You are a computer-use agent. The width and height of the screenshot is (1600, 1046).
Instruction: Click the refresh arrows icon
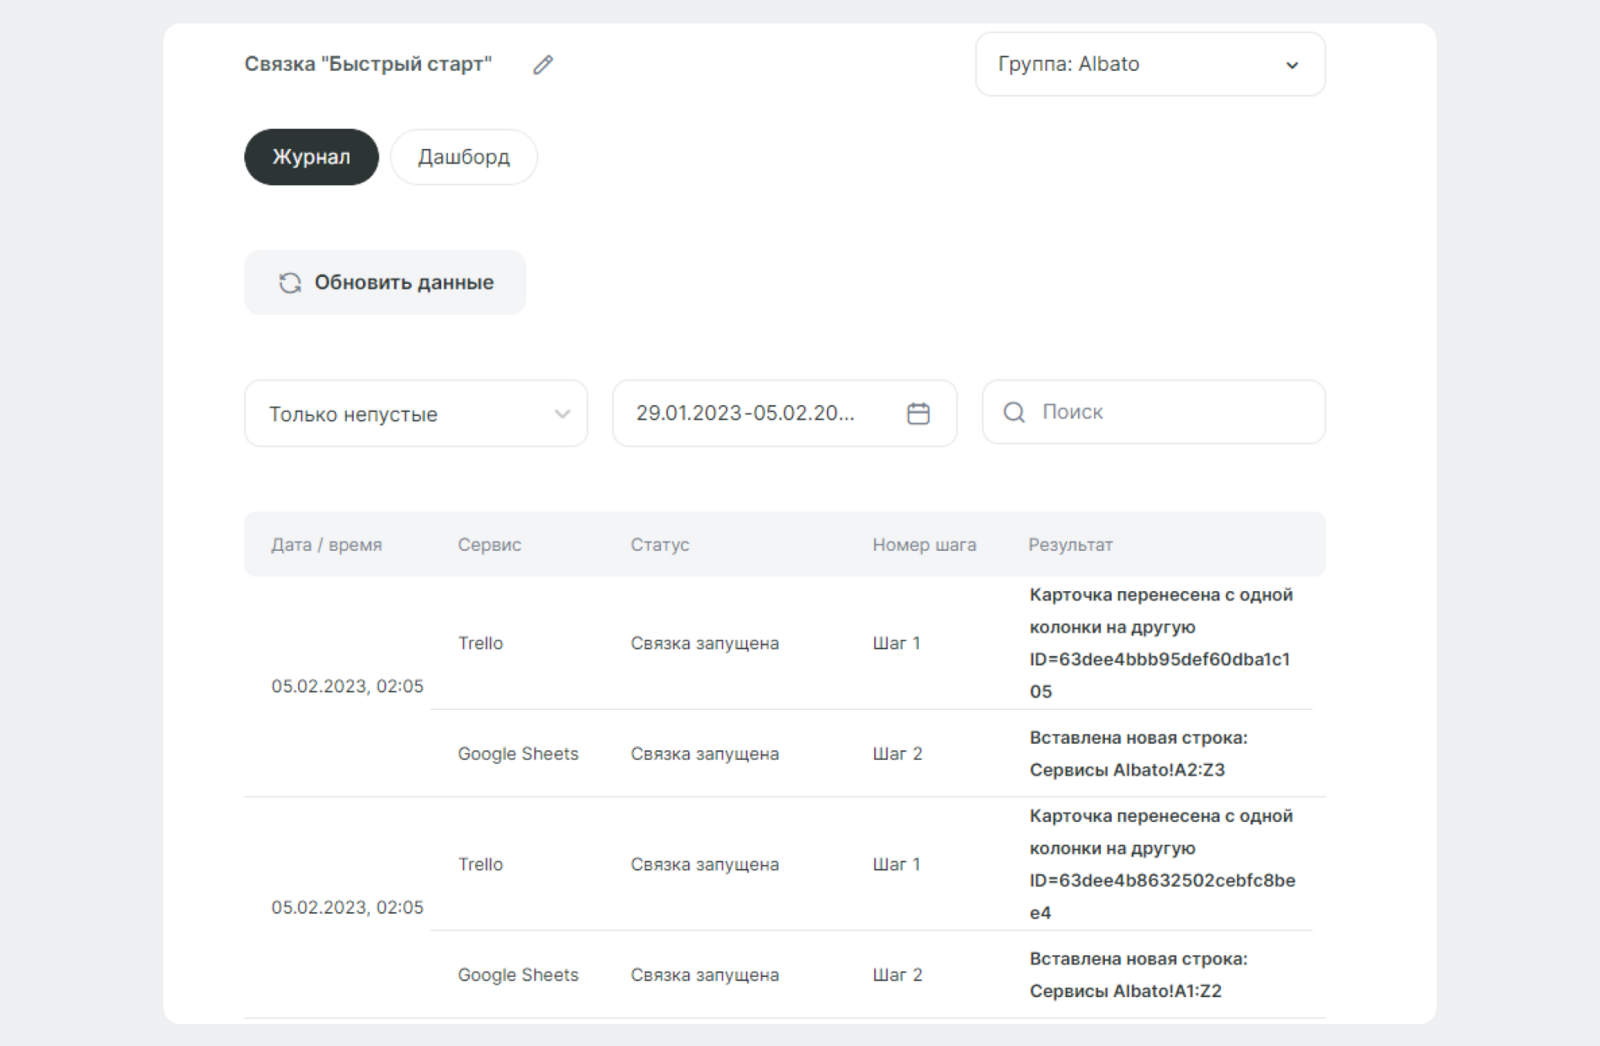(290, 283)
